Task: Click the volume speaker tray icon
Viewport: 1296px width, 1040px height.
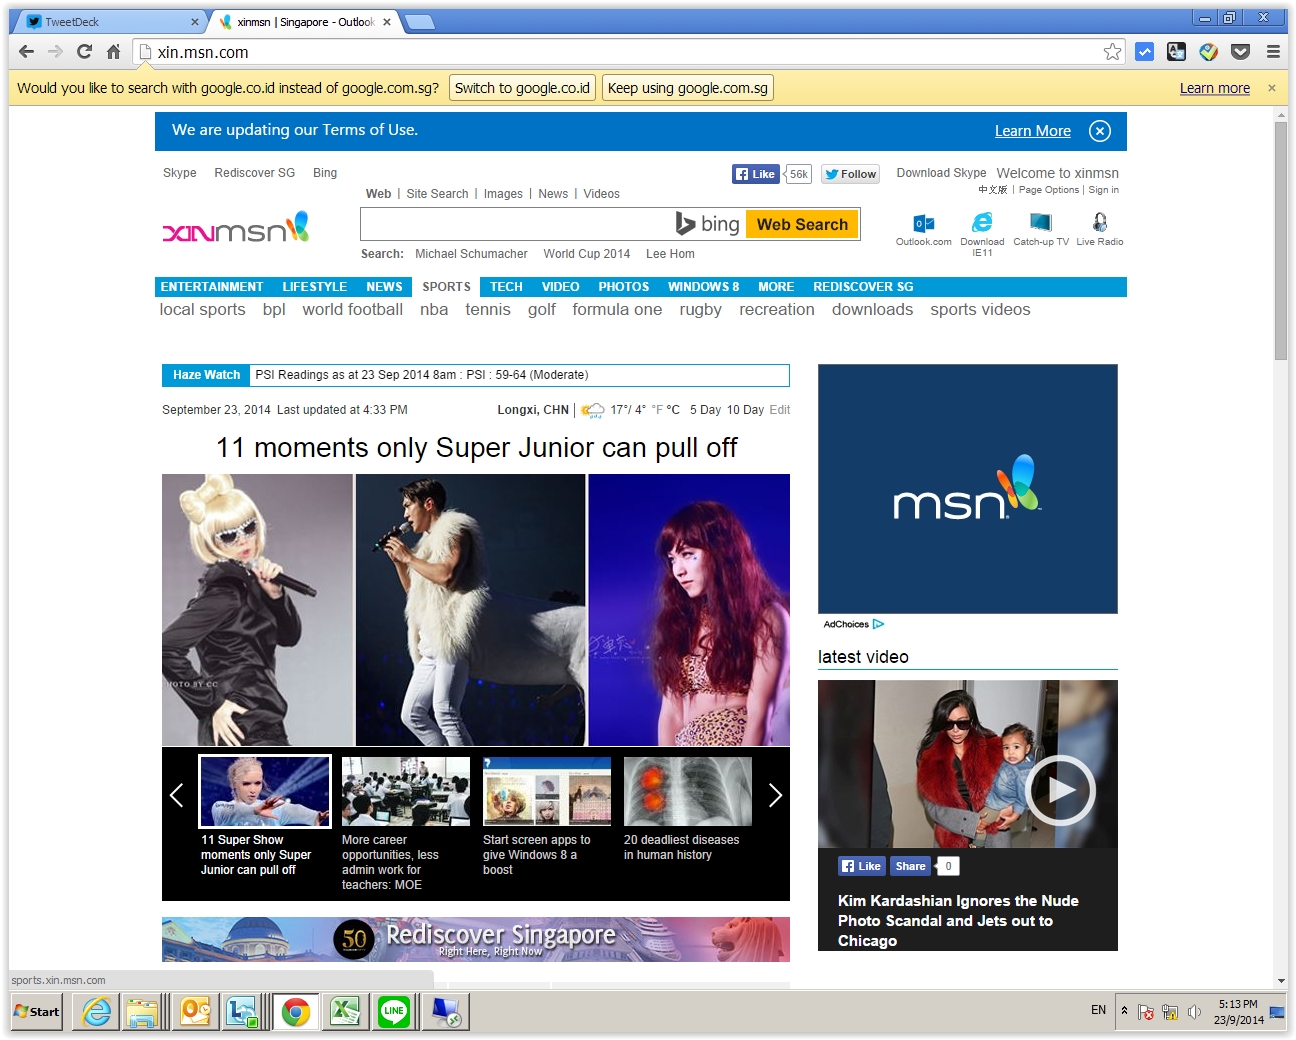Action: [1194, 1012]
